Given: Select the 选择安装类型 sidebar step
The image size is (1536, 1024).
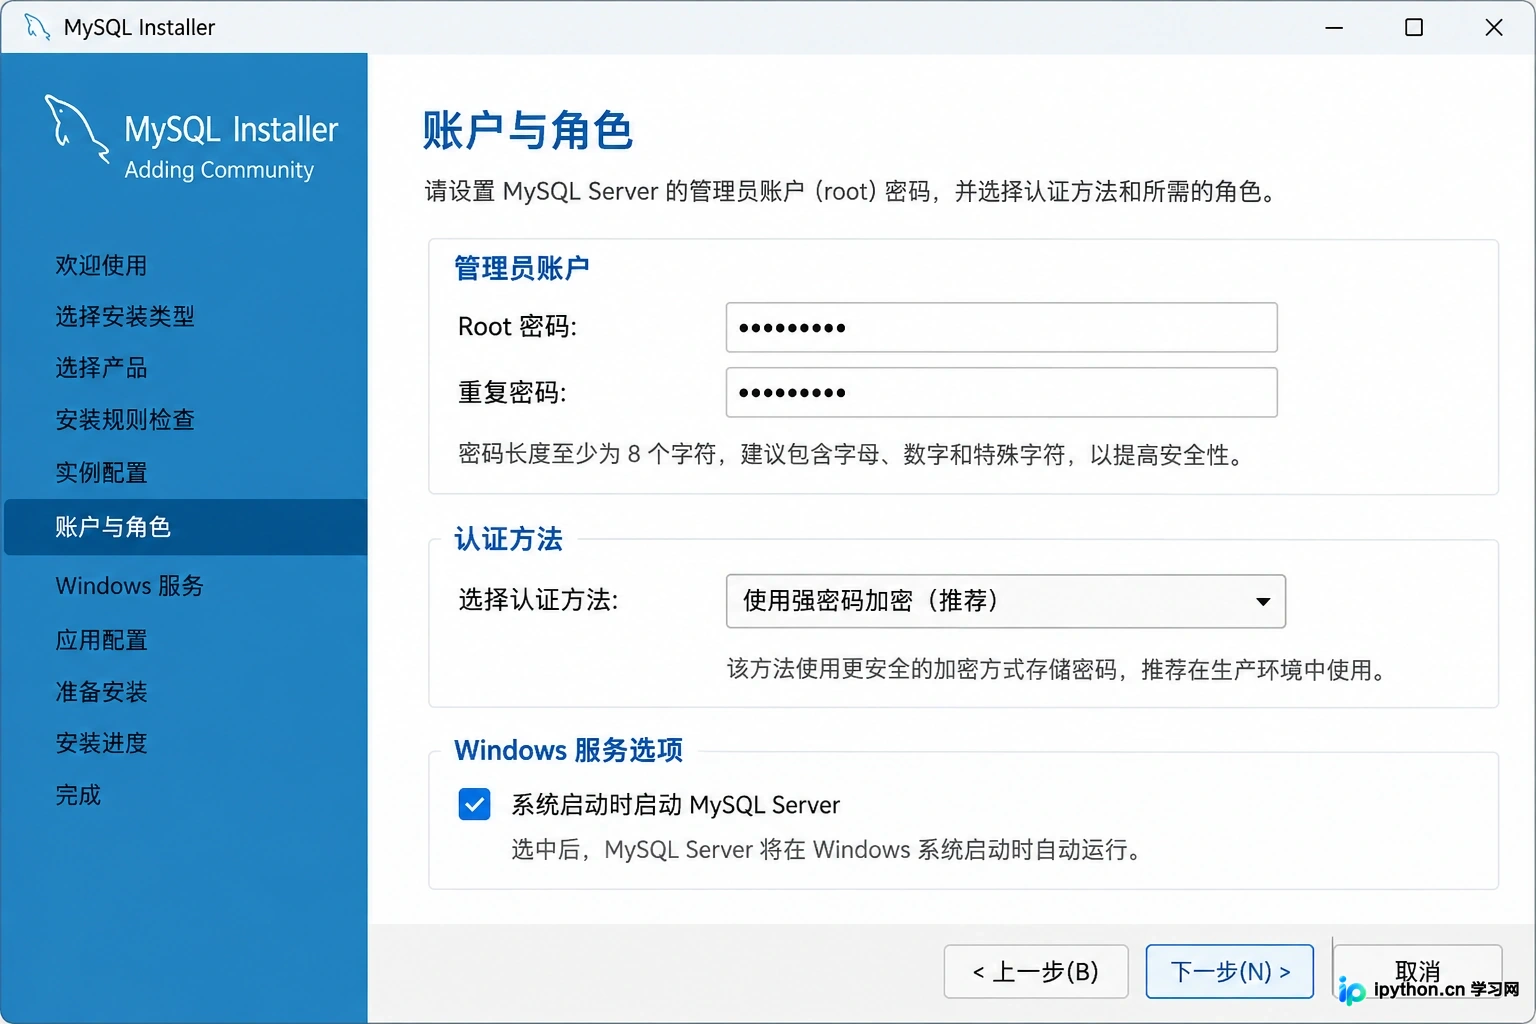Looking at the screenshot, I should (125, 316).
